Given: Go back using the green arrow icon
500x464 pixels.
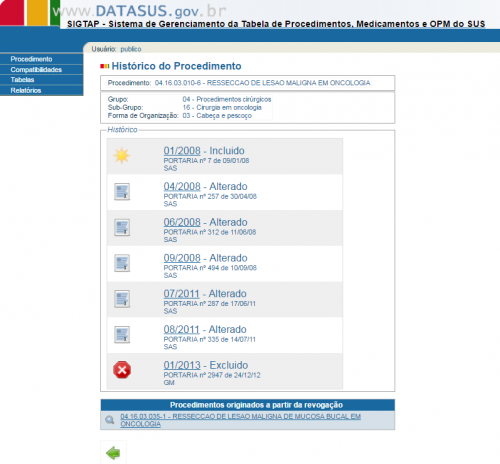Looking at the screenshot, I should 113,453.
